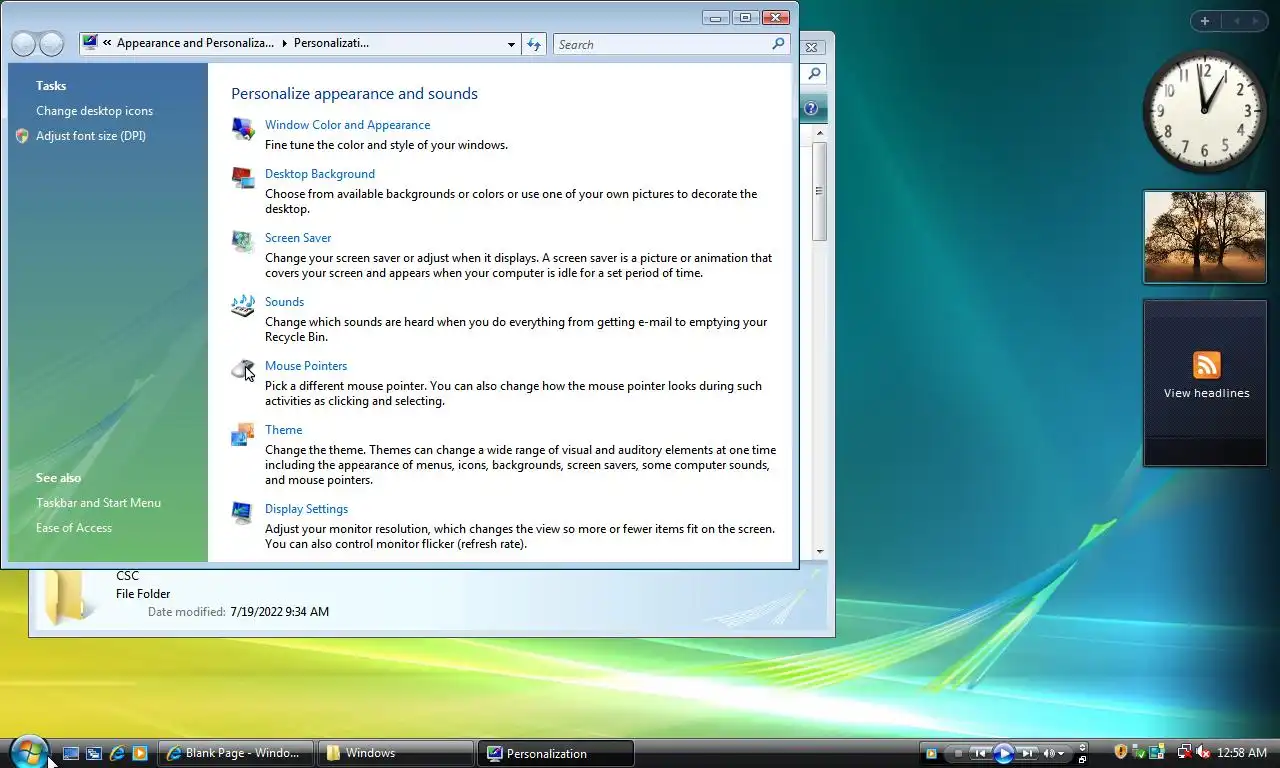Click View headlines in feed gadget
1280x768 pixels.
pyautogui.click(x=1206, y=393)
